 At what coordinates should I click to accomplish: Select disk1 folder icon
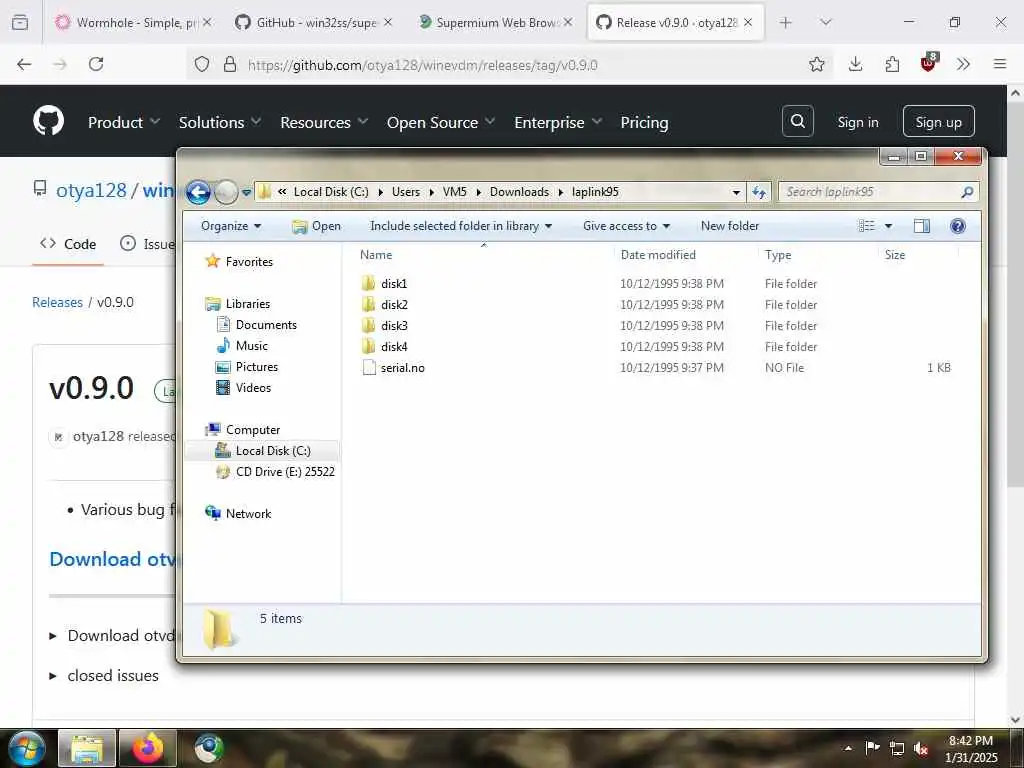click(x=368, y=283)
